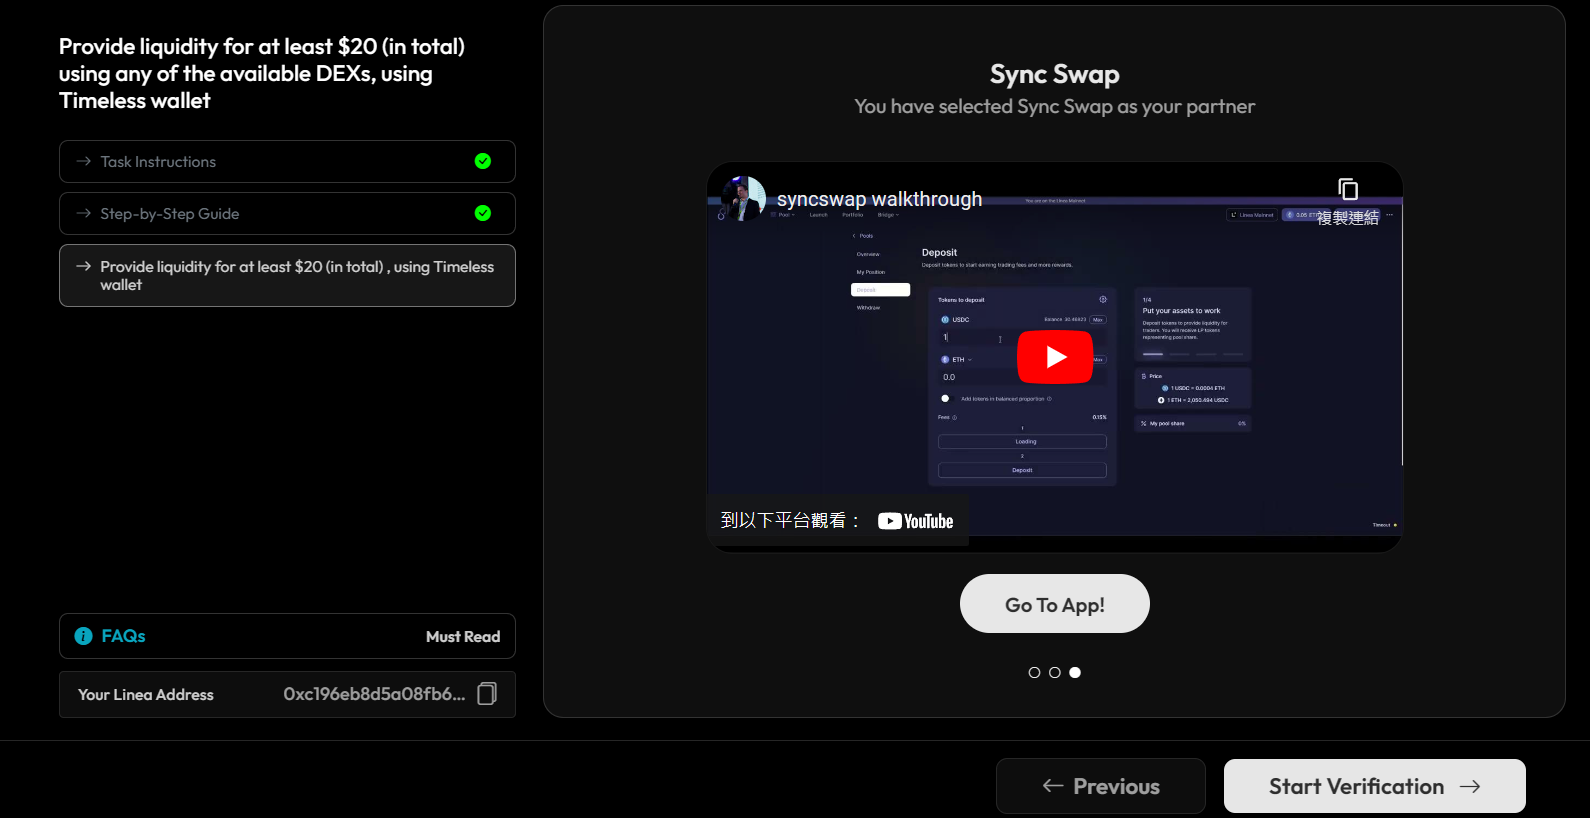Open the syncswap walkthrough video title
Viewport: 1590px width, 818px height.
pyautogui.click(x=879, y=199)
